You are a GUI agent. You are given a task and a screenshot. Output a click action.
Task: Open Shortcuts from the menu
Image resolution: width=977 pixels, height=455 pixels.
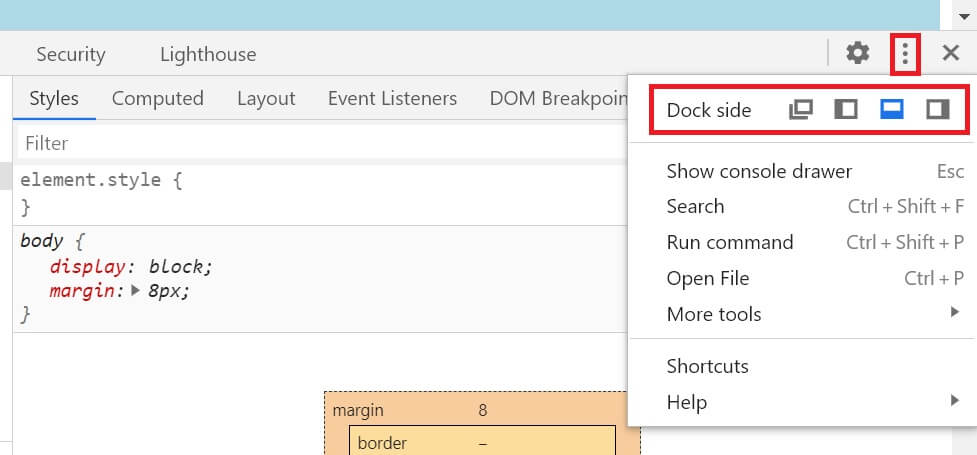(707, 366)
